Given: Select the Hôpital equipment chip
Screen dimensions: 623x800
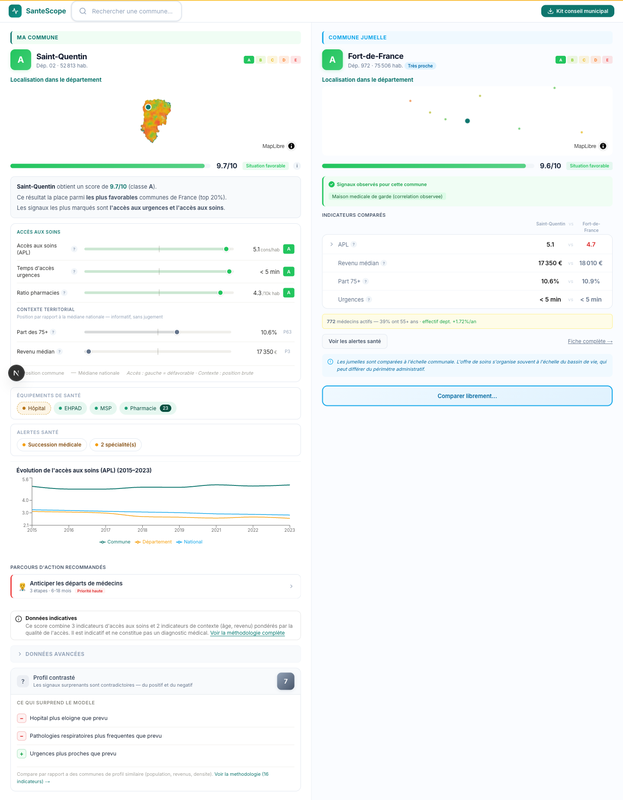Looking at the screenshot, I should (34, 408).
